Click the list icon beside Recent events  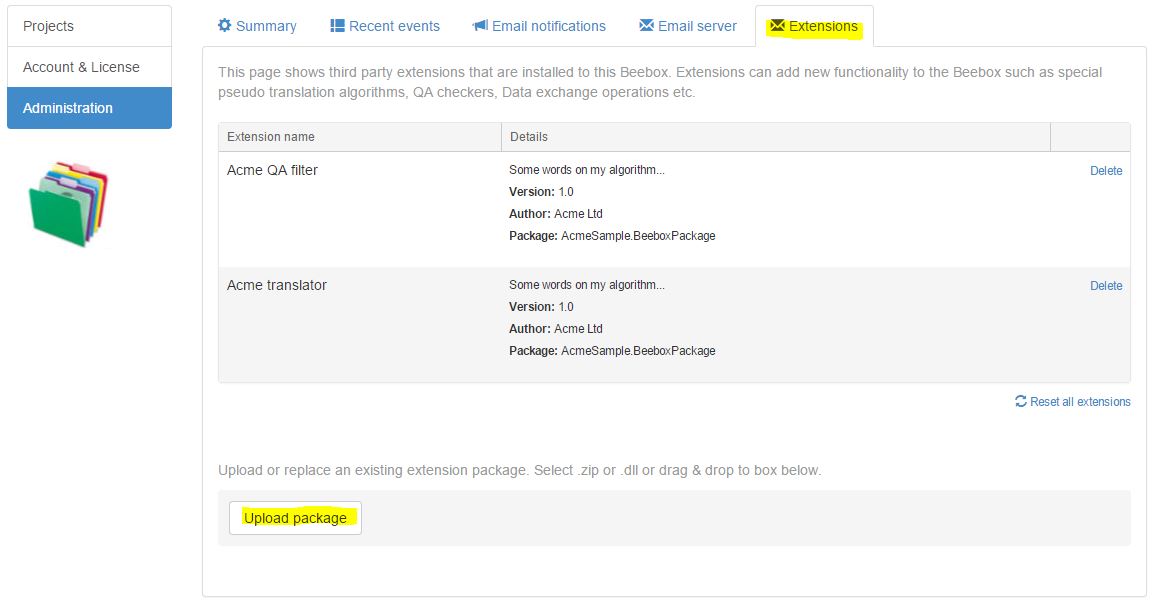(338, 26)
